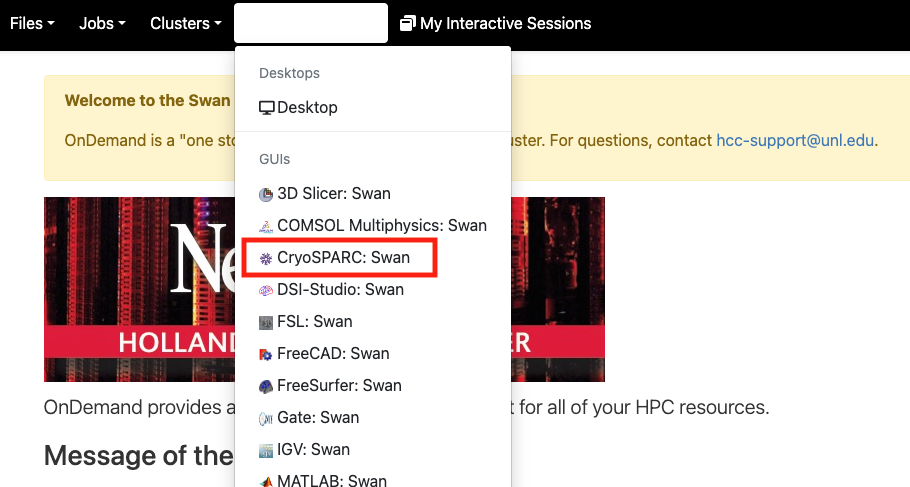Viewport: 910px width, 487px height.
Task: Click the 3D Slicer app icon
Action: click(266, 194)
